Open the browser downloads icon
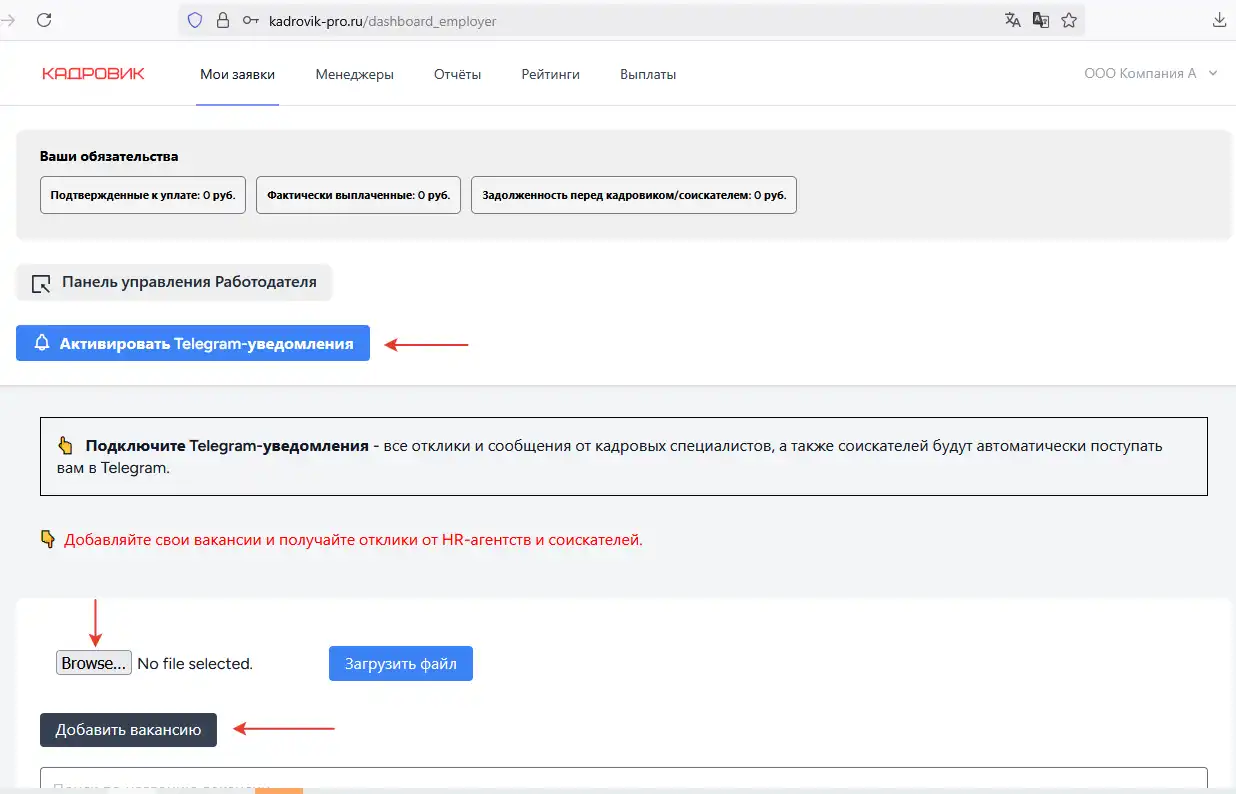 click(x=1219, y=20)
